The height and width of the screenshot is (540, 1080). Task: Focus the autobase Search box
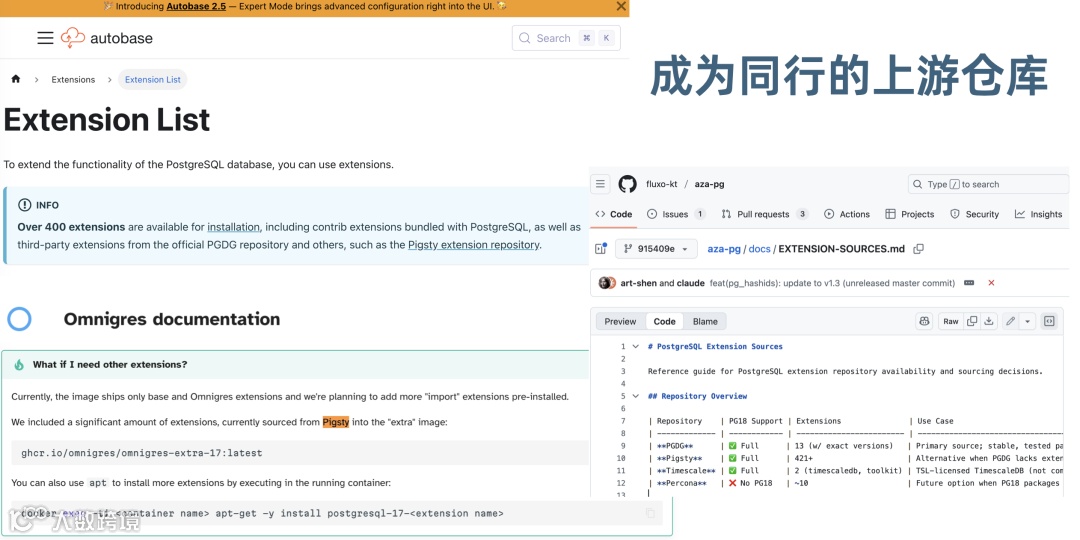[565, 38]
